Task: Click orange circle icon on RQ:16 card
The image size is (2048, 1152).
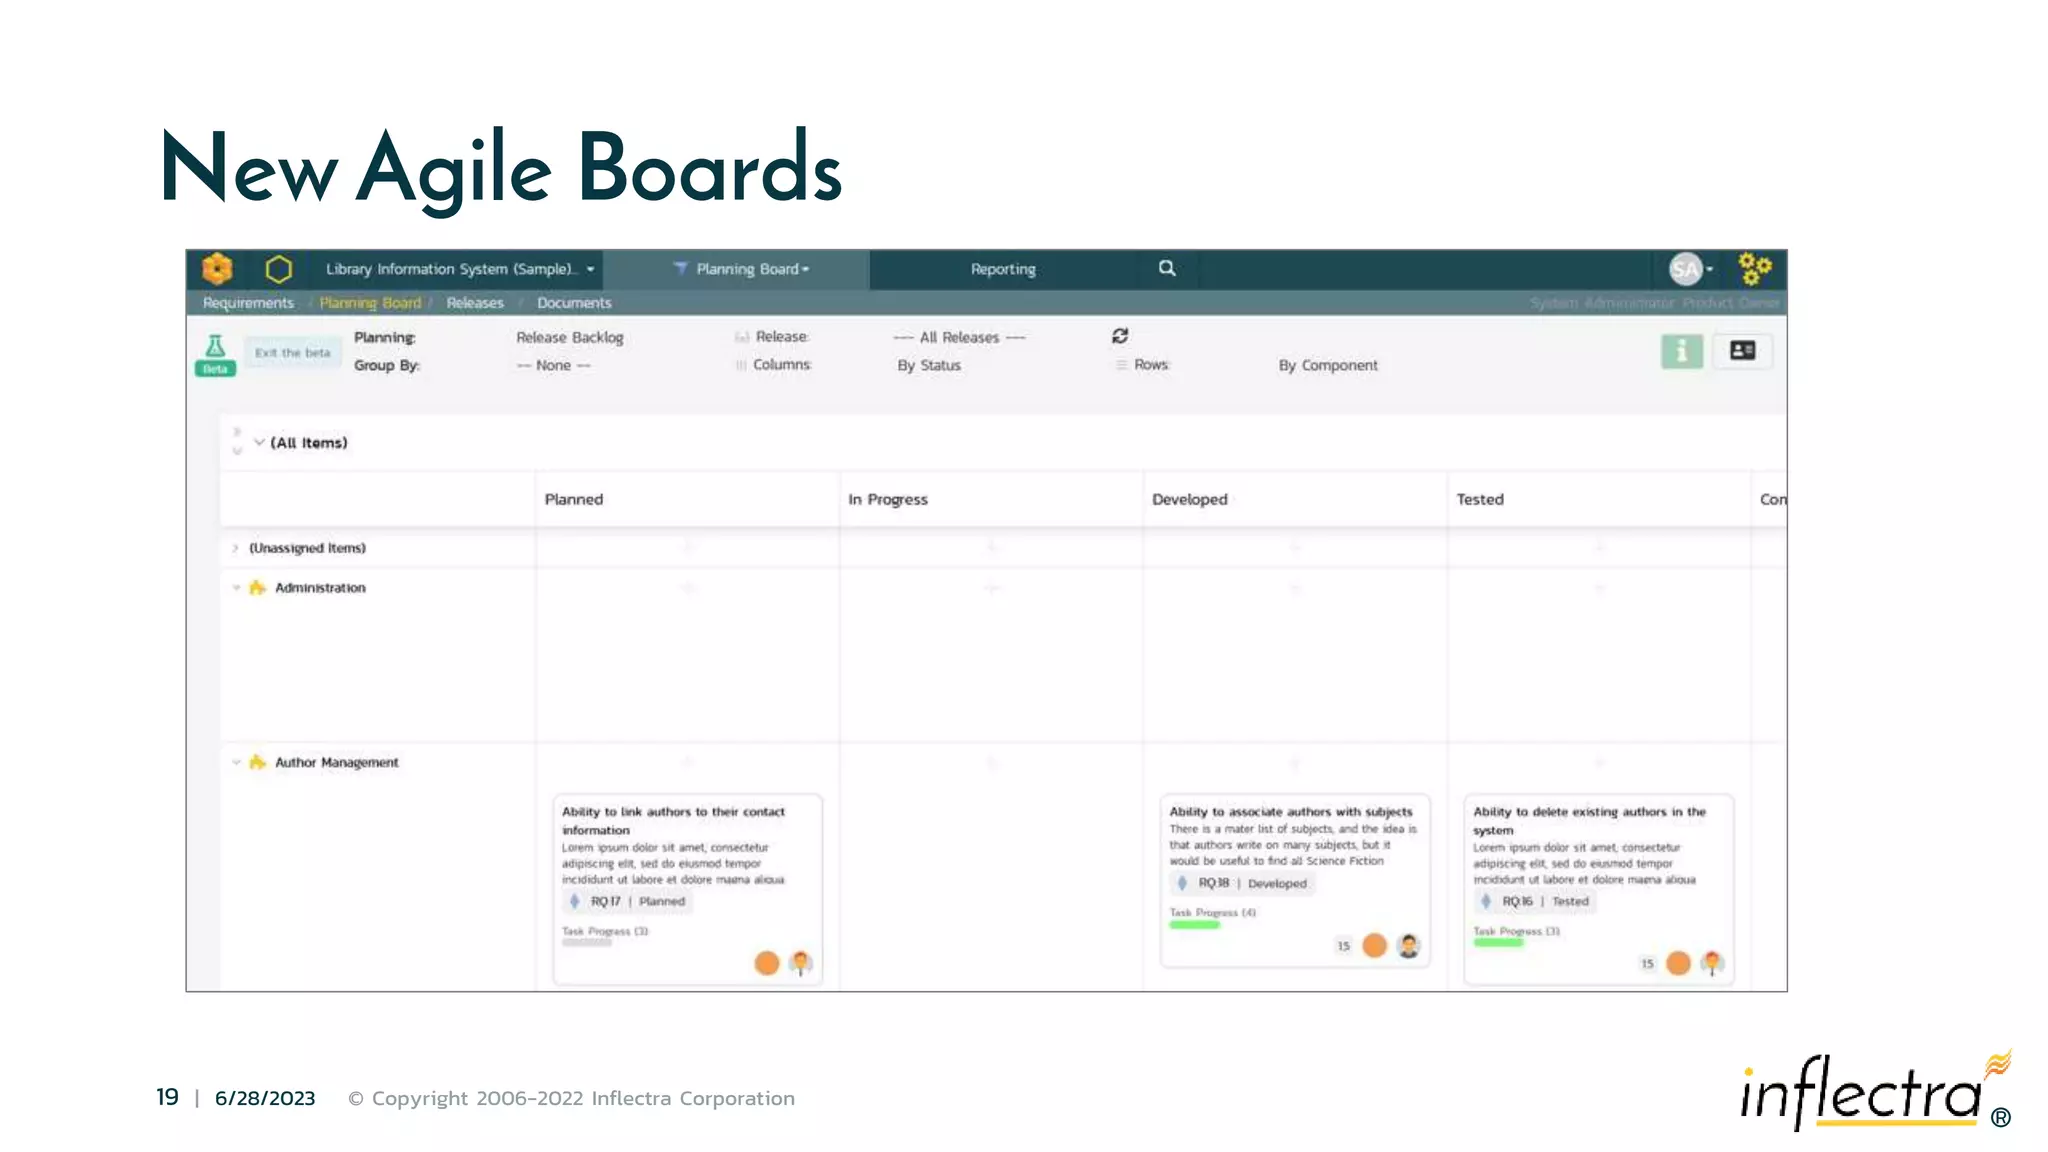Action: (x=1679, y=963)
